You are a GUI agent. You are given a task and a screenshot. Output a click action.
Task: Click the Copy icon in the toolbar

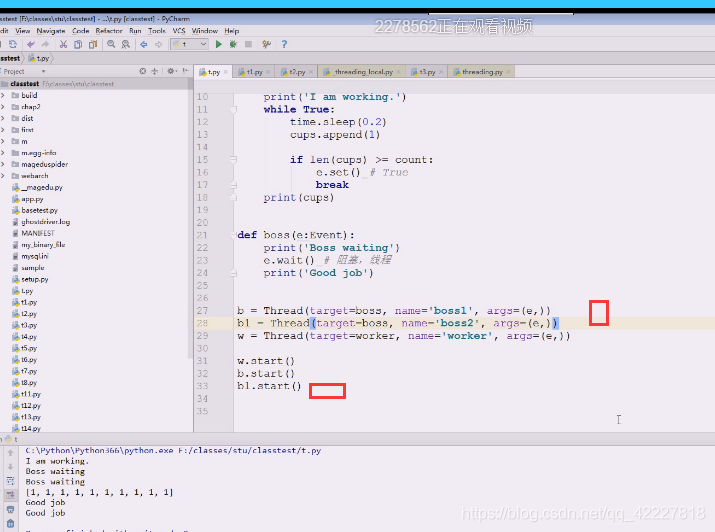point(78,44)
